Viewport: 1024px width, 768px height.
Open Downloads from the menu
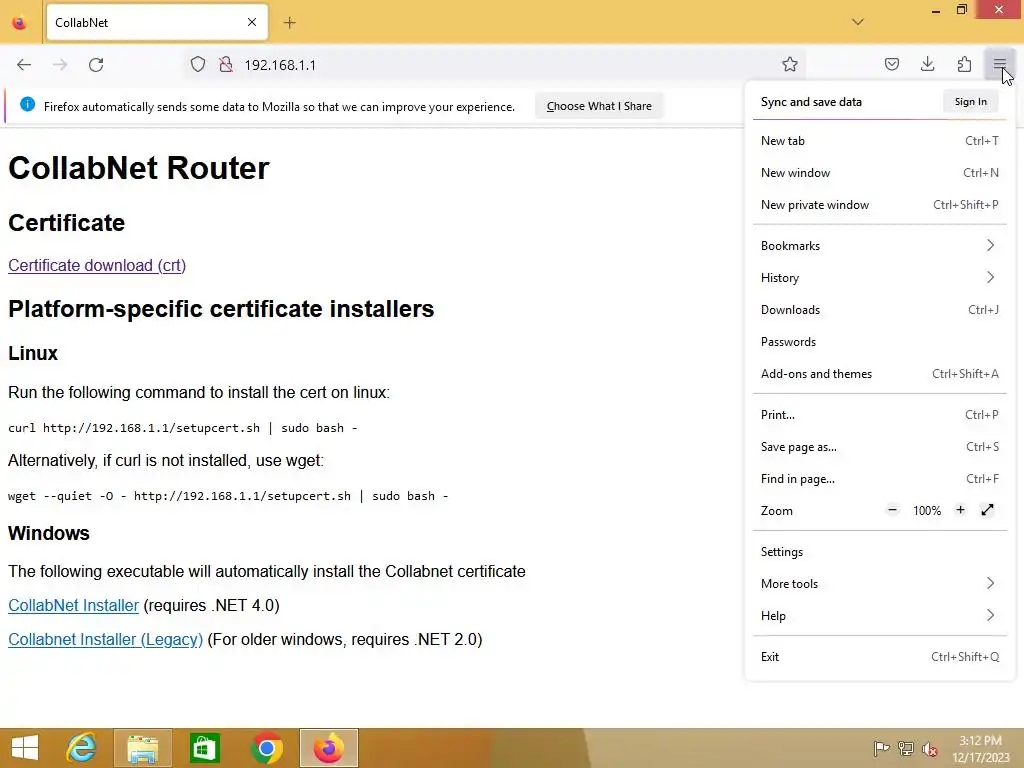coord(880,310)
